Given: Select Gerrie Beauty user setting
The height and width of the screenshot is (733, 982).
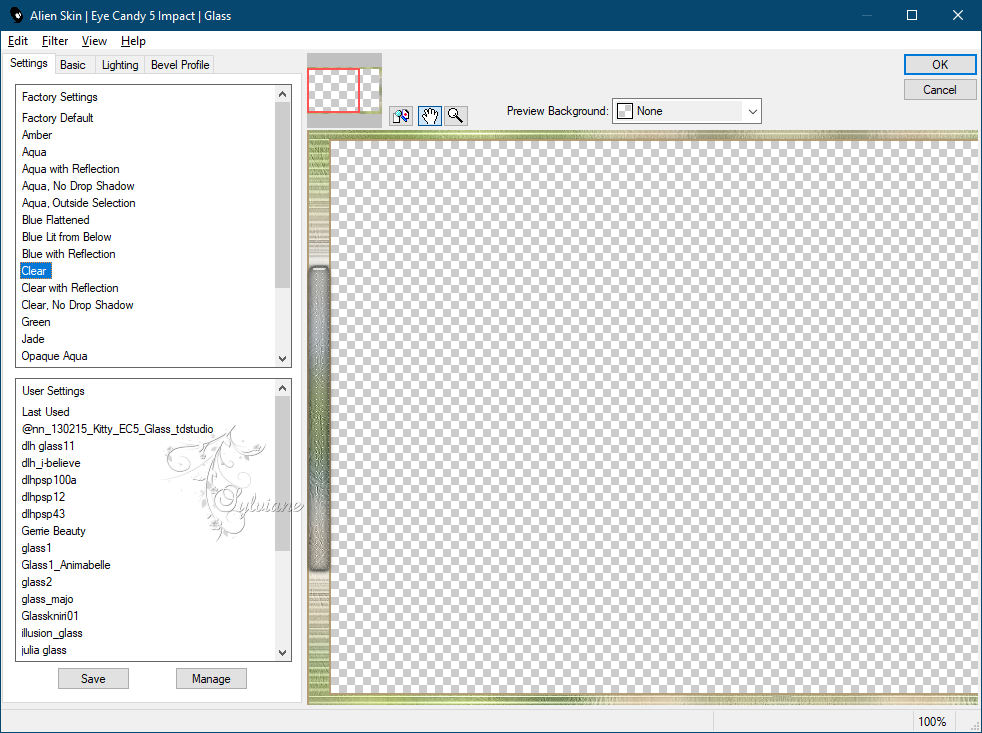Looking at the screenshot, I should [x=53, y=531].
